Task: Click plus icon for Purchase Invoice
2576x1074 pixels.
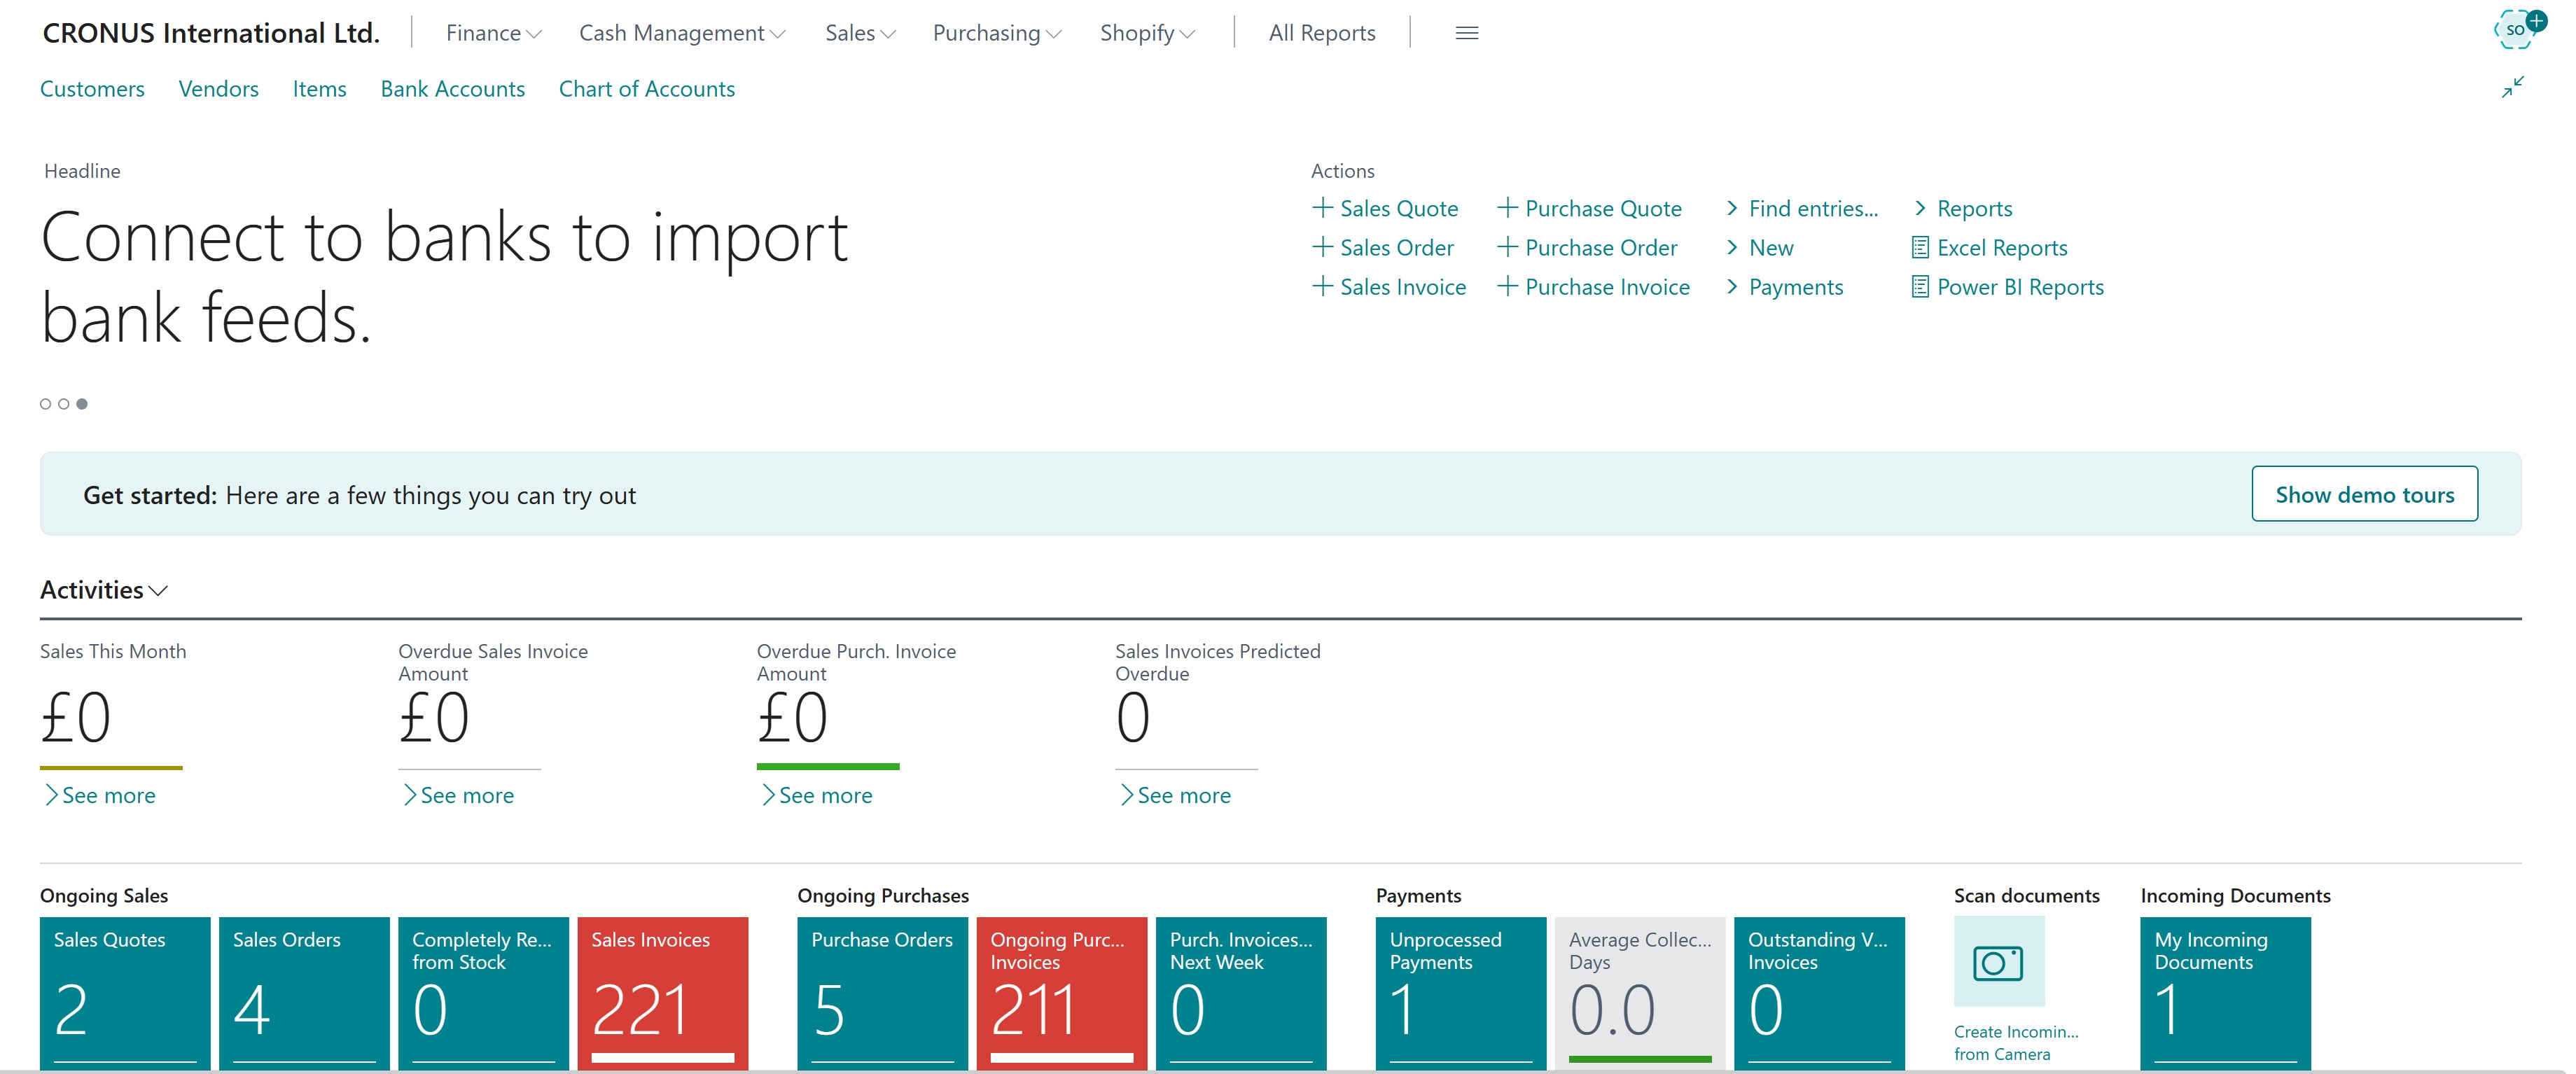Action: (x=1507, y=287)
